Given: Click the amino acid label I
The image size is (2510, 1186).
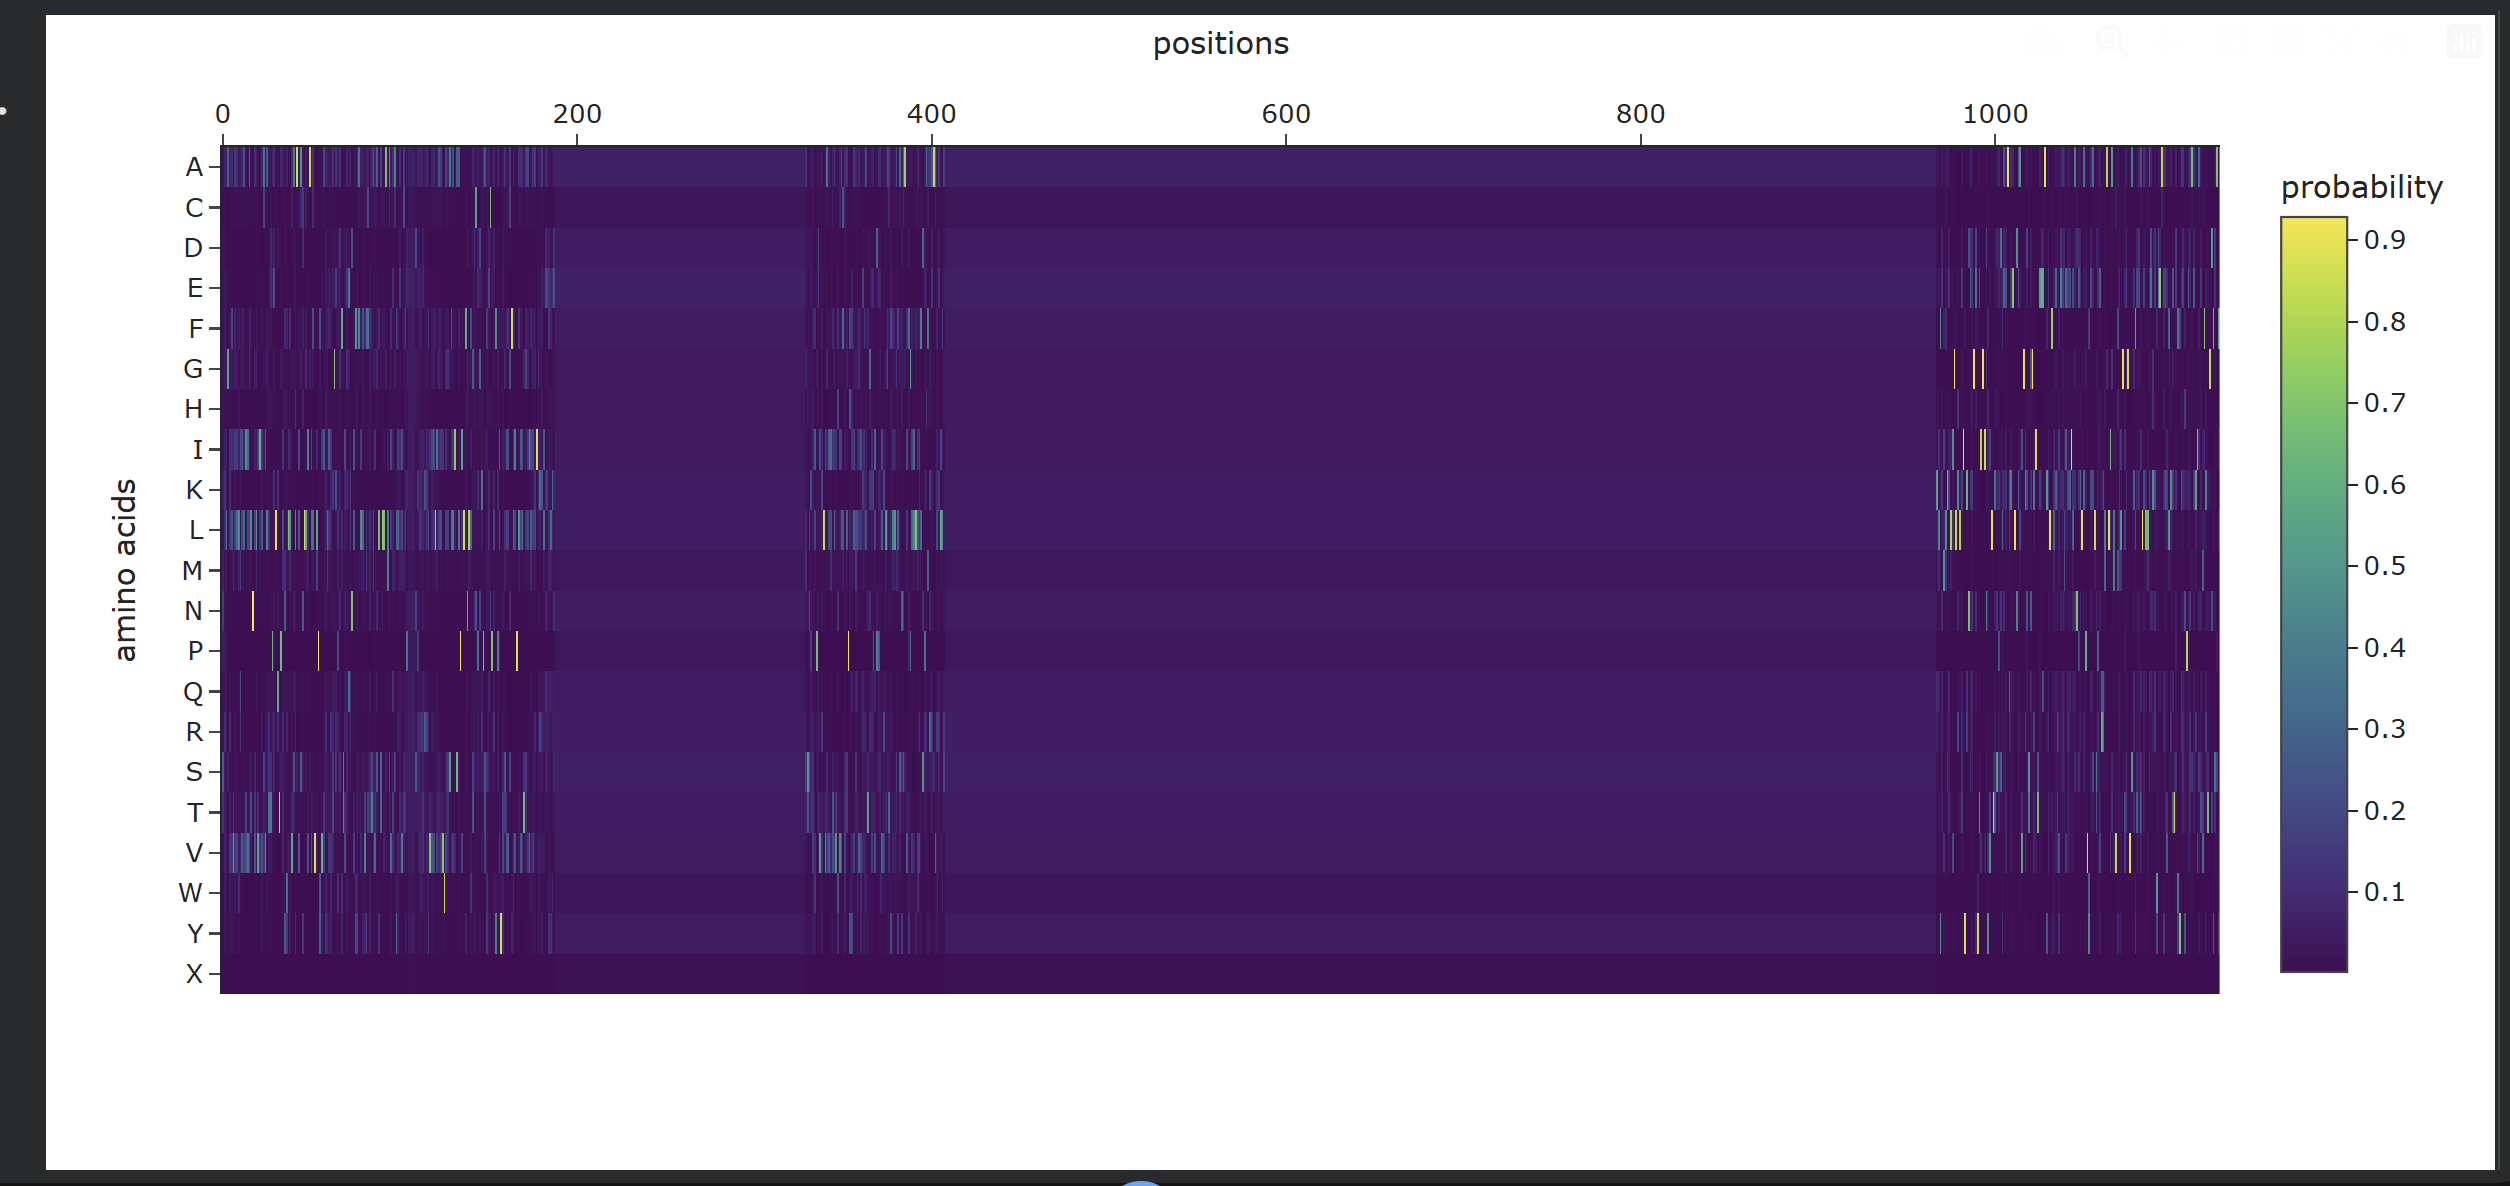Looking at the screenshot, I should (x=198, y=450).
